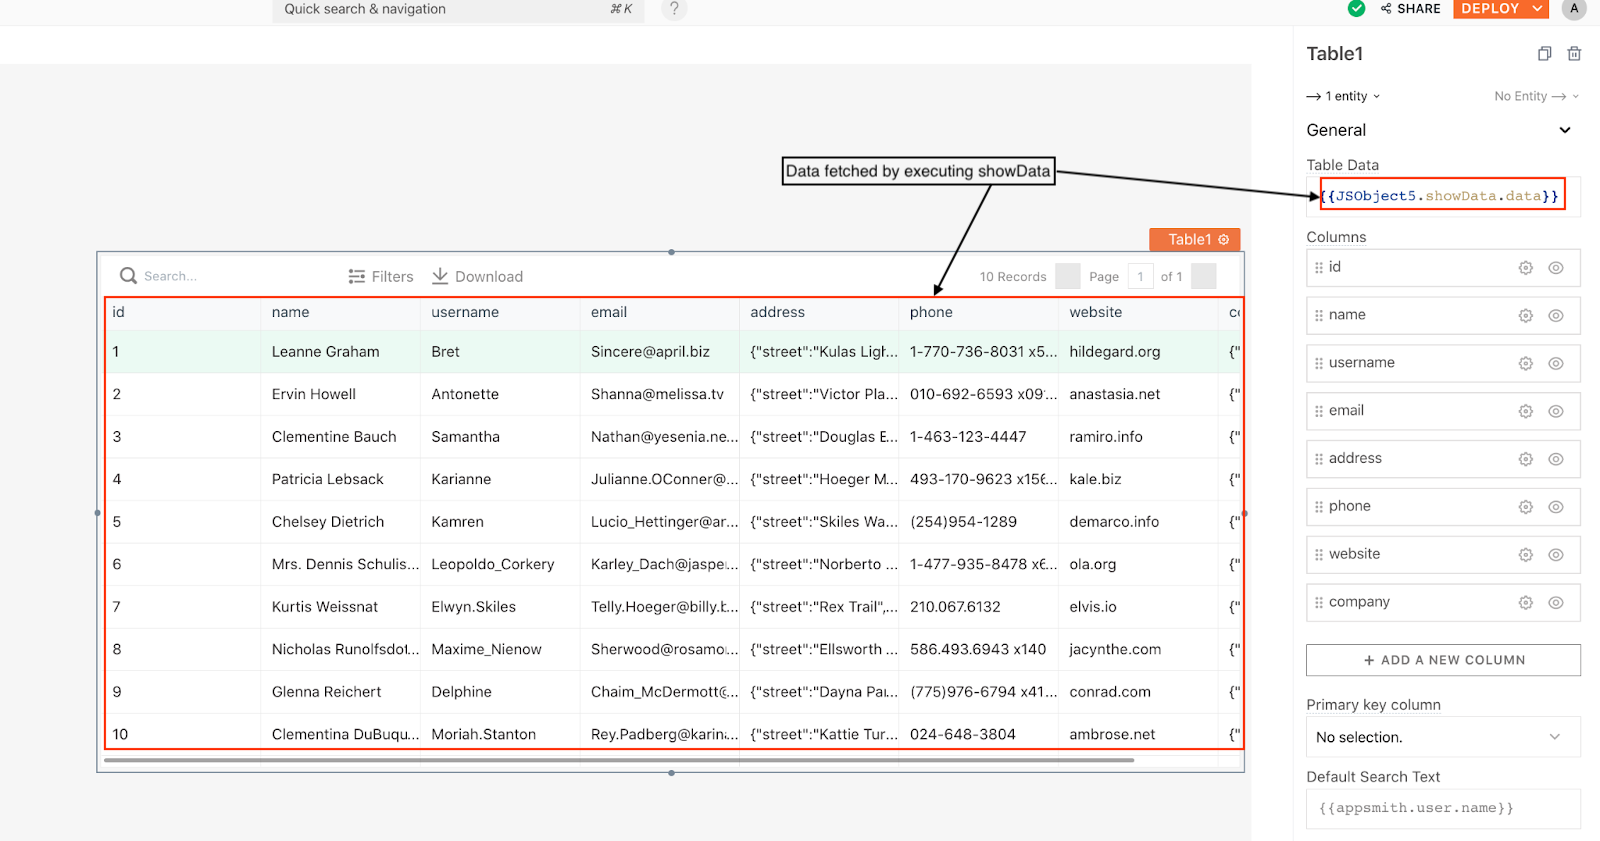Collapse the General section
1600x841 pixels.
tap(1565, 130)
